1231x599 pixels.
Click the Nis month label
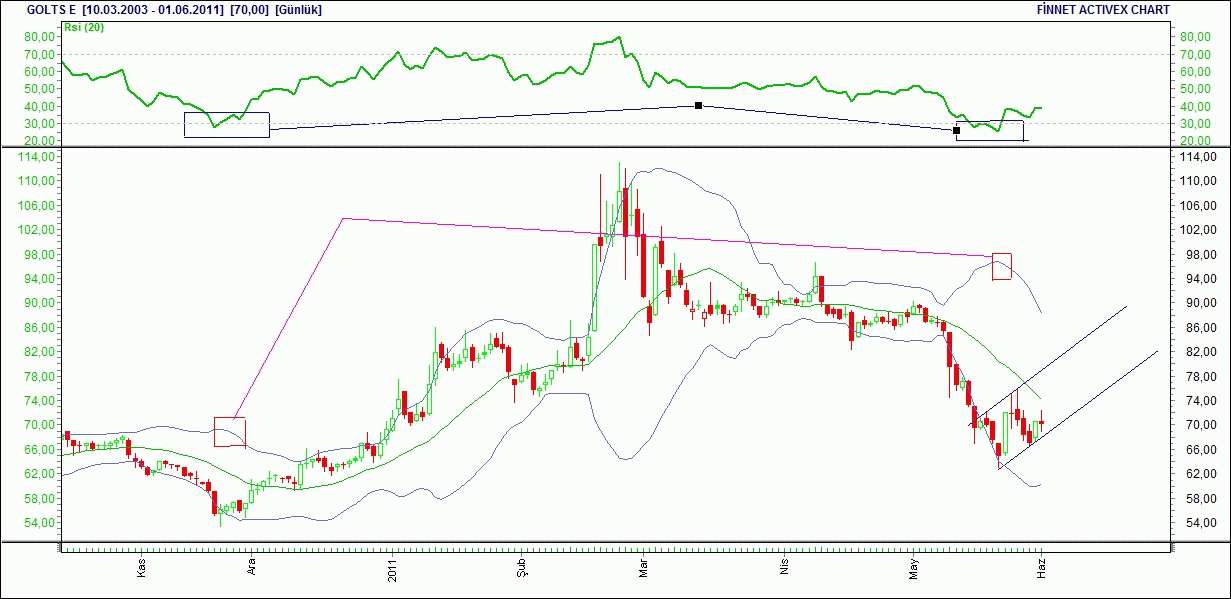click(x=785, y=568)
